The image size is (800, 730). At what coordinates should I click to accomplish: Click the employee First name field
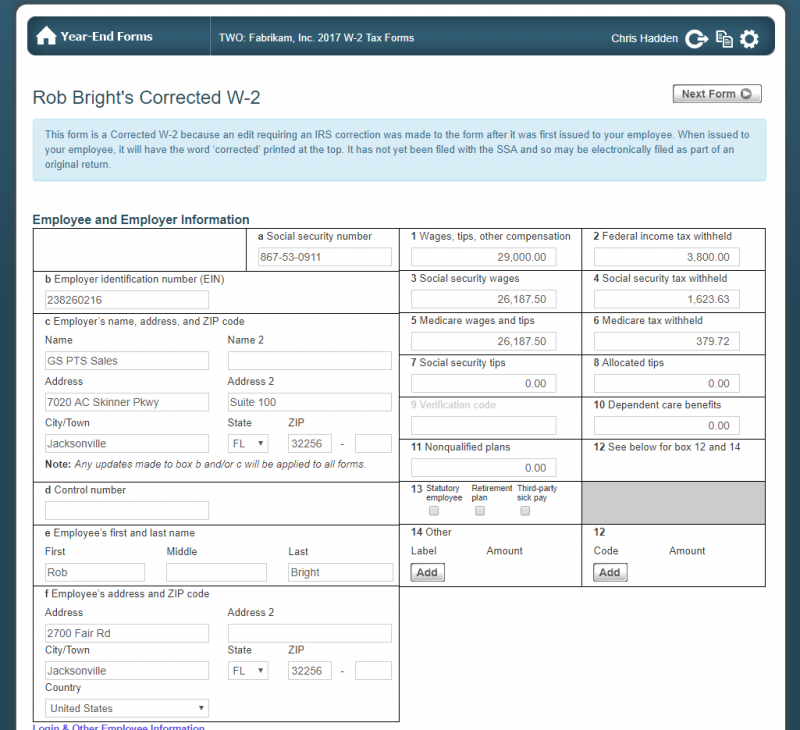point(95,572)
